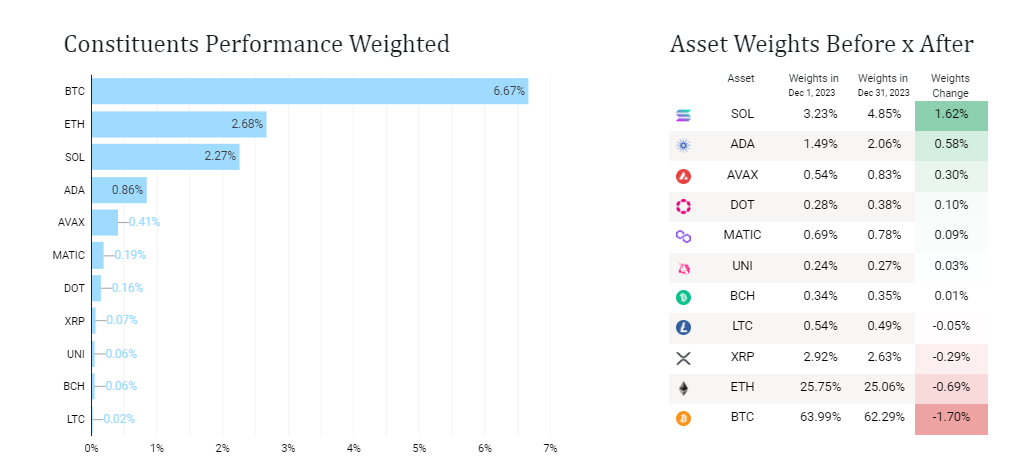Click the BTC 6.67% bar
The height and width of the screenshot is (466, 1025).
click(309, 91)
